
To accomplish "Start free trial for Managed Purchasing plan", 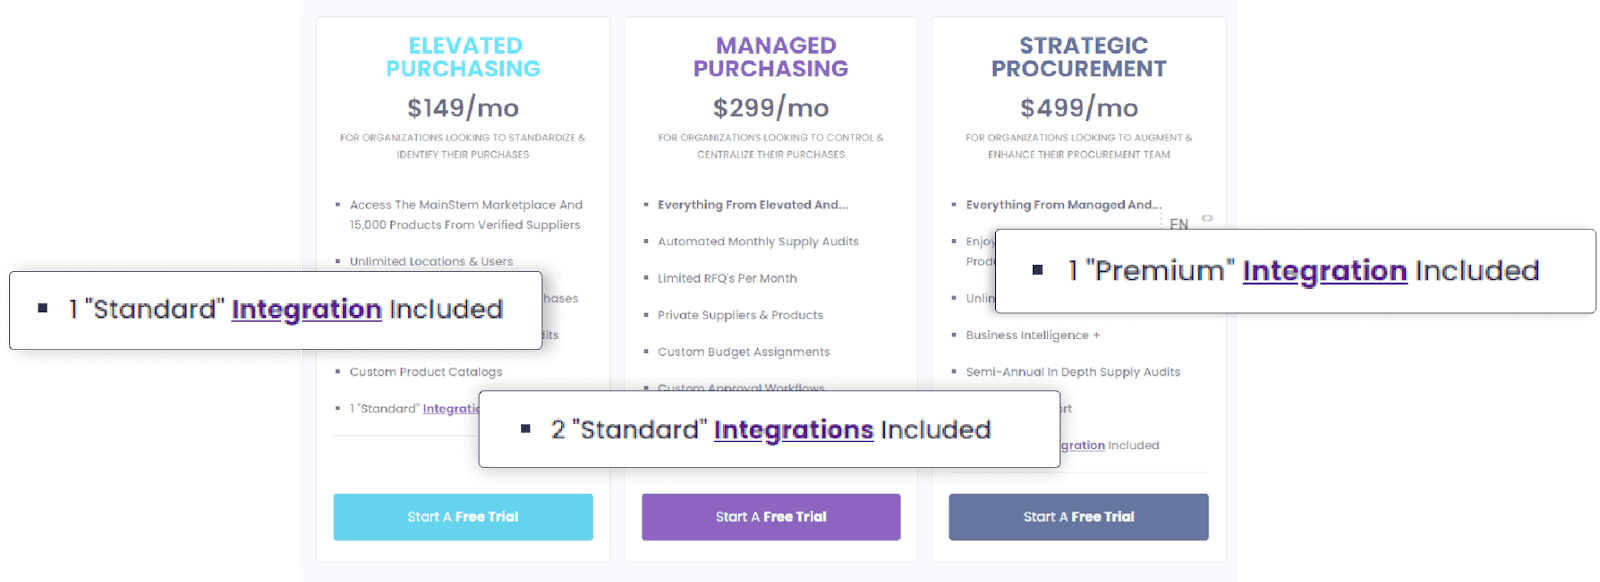I will (x=771, y=517).
